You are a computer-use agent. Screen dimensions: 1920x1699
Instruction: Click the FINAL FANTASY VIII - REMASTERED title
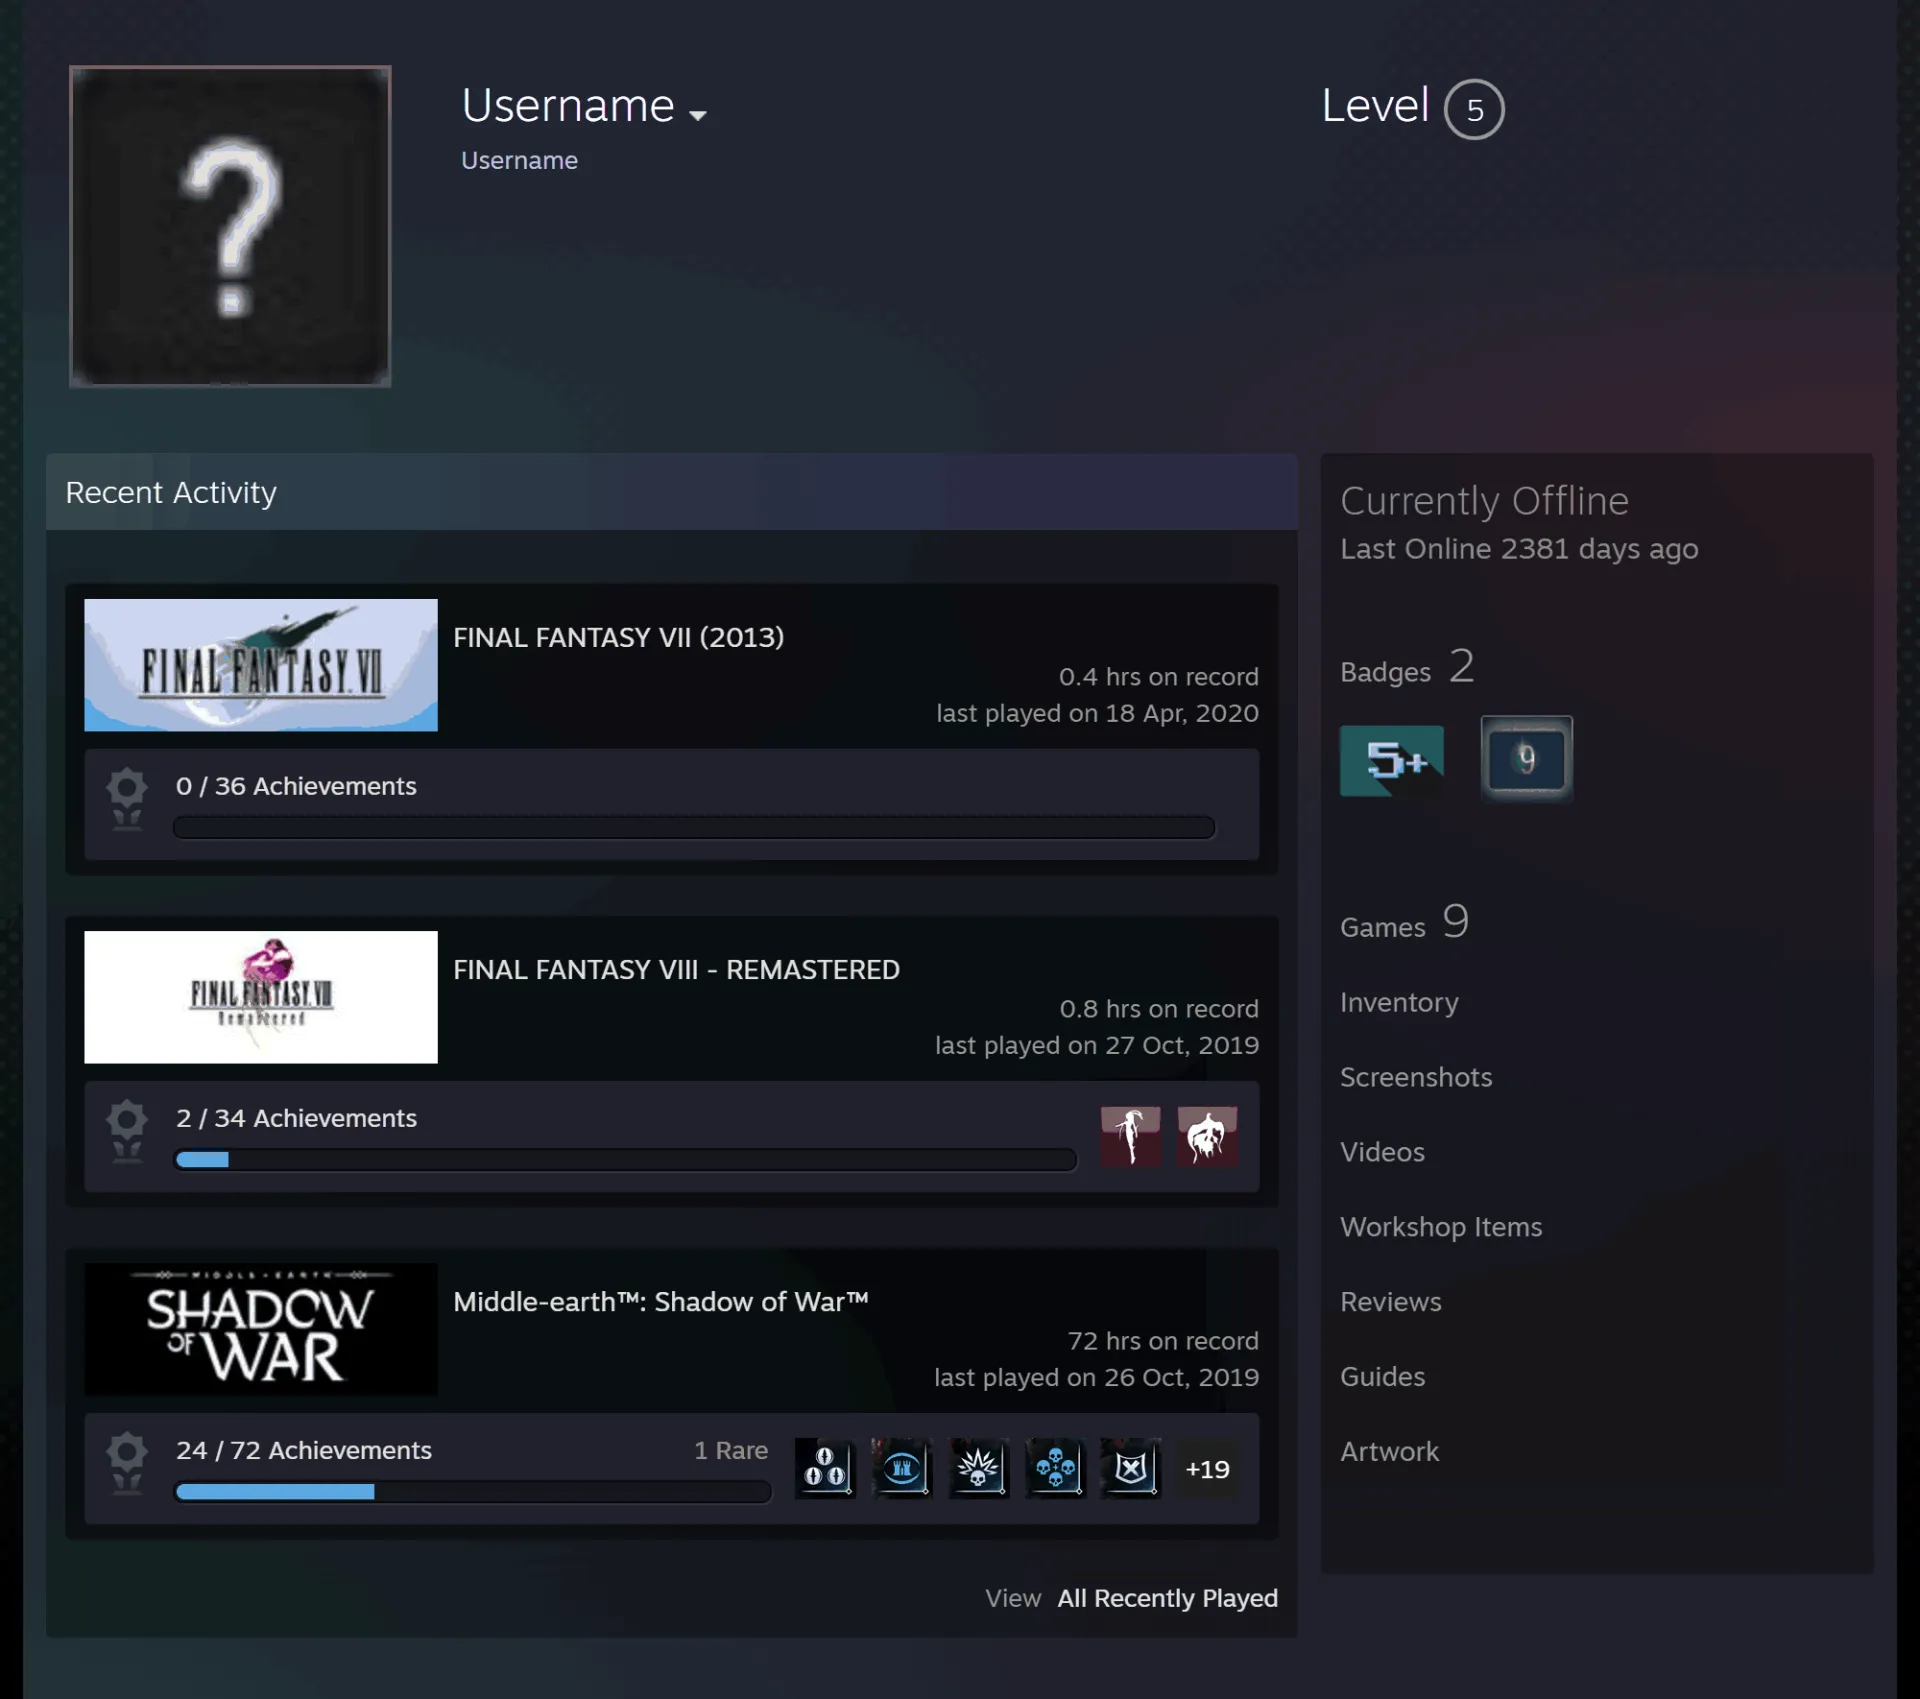click(676, 969)
